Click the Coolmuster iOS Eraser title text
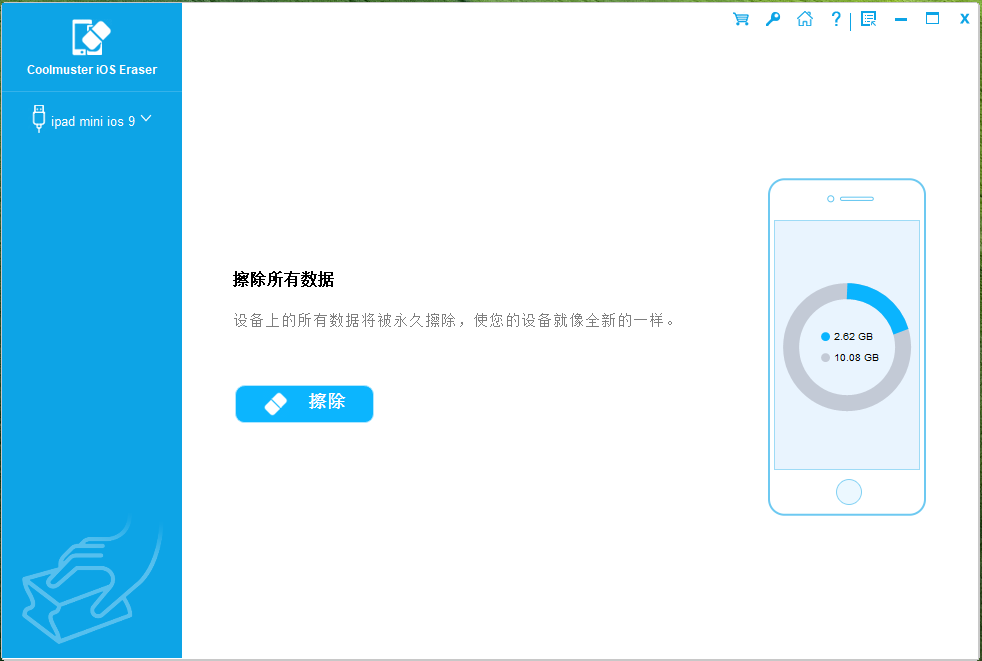 click(x=92, y=70)
